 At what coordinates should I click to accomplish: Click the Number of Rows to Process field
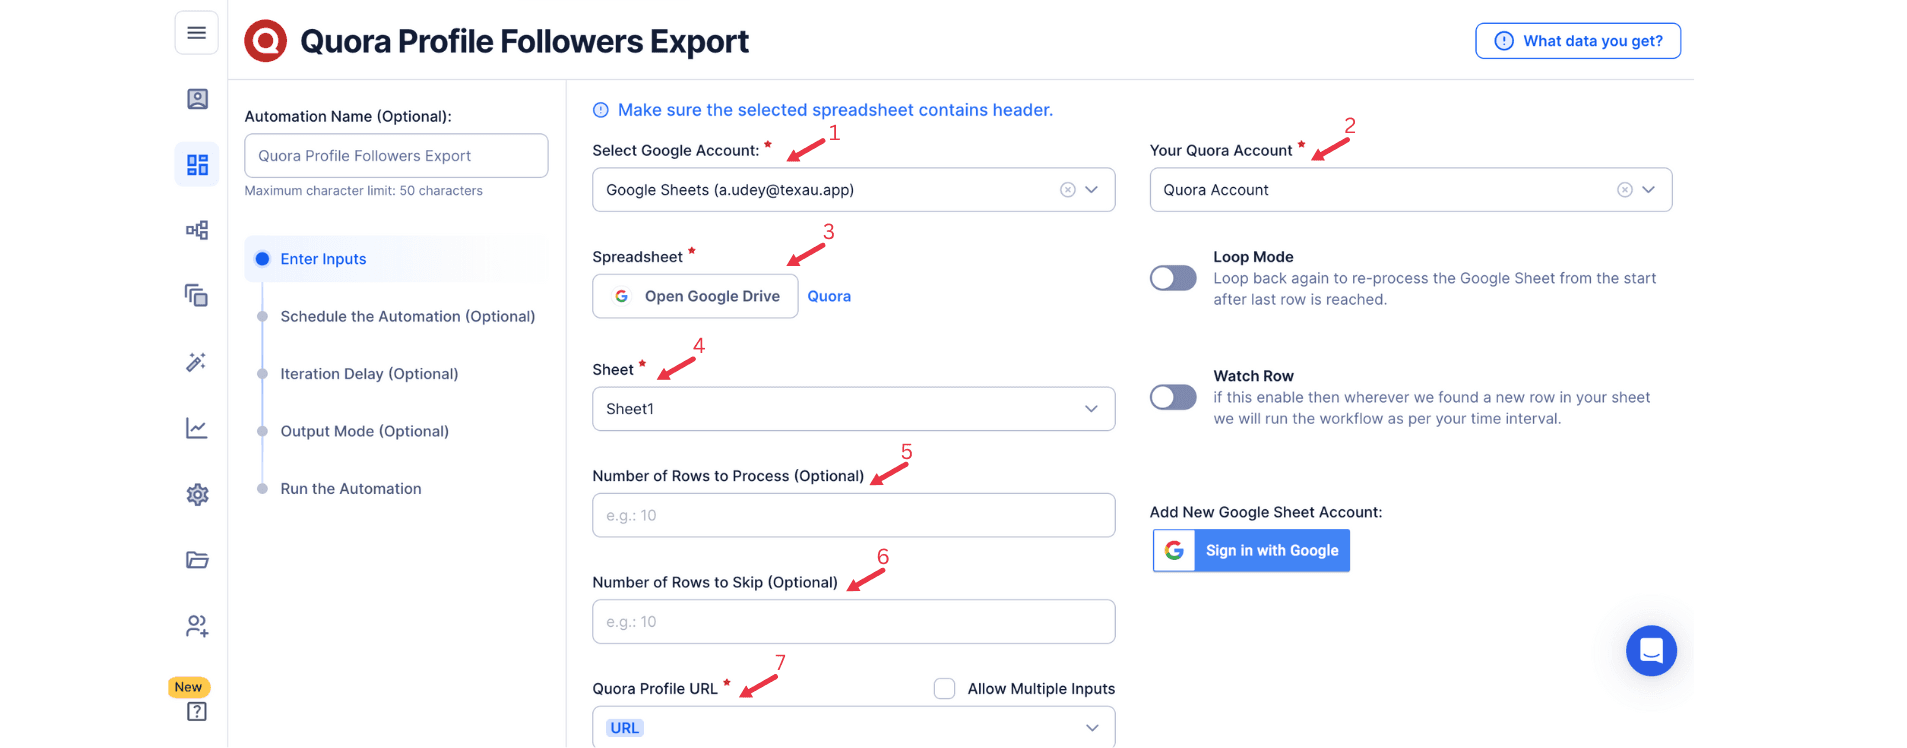[x=853, y=515]
